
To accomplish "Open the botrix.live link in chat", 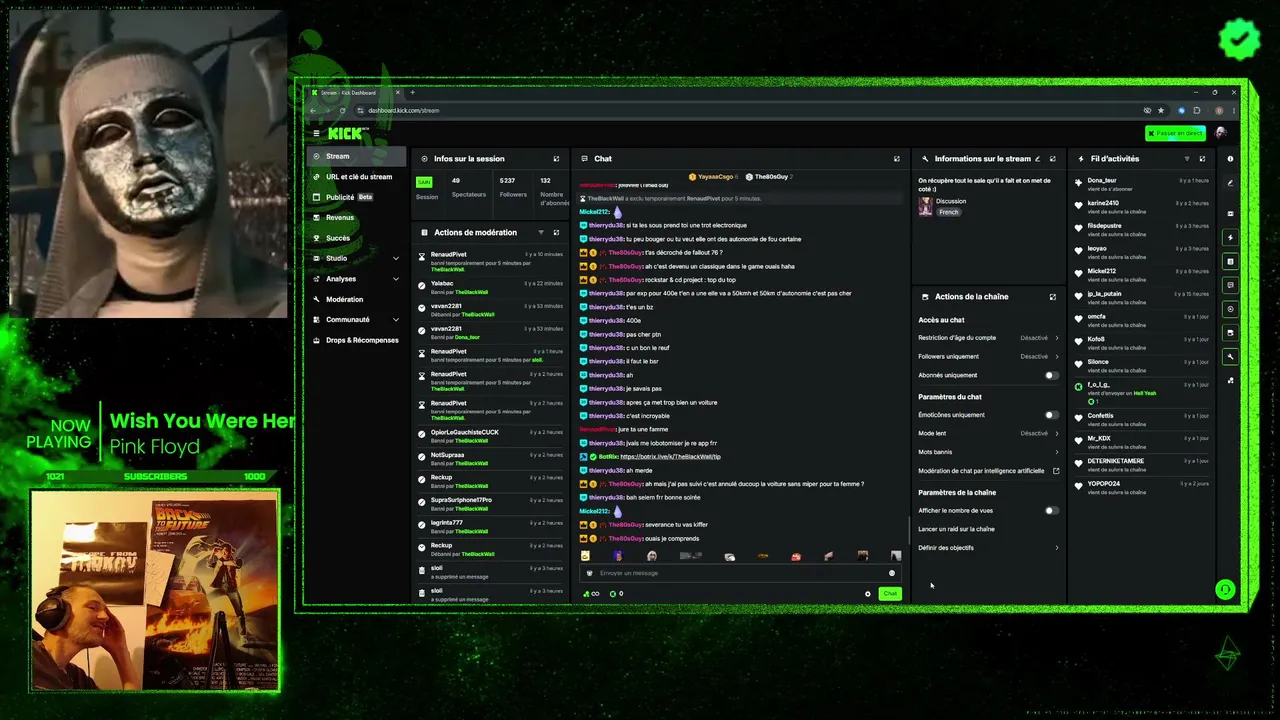I will coord(670,457).
